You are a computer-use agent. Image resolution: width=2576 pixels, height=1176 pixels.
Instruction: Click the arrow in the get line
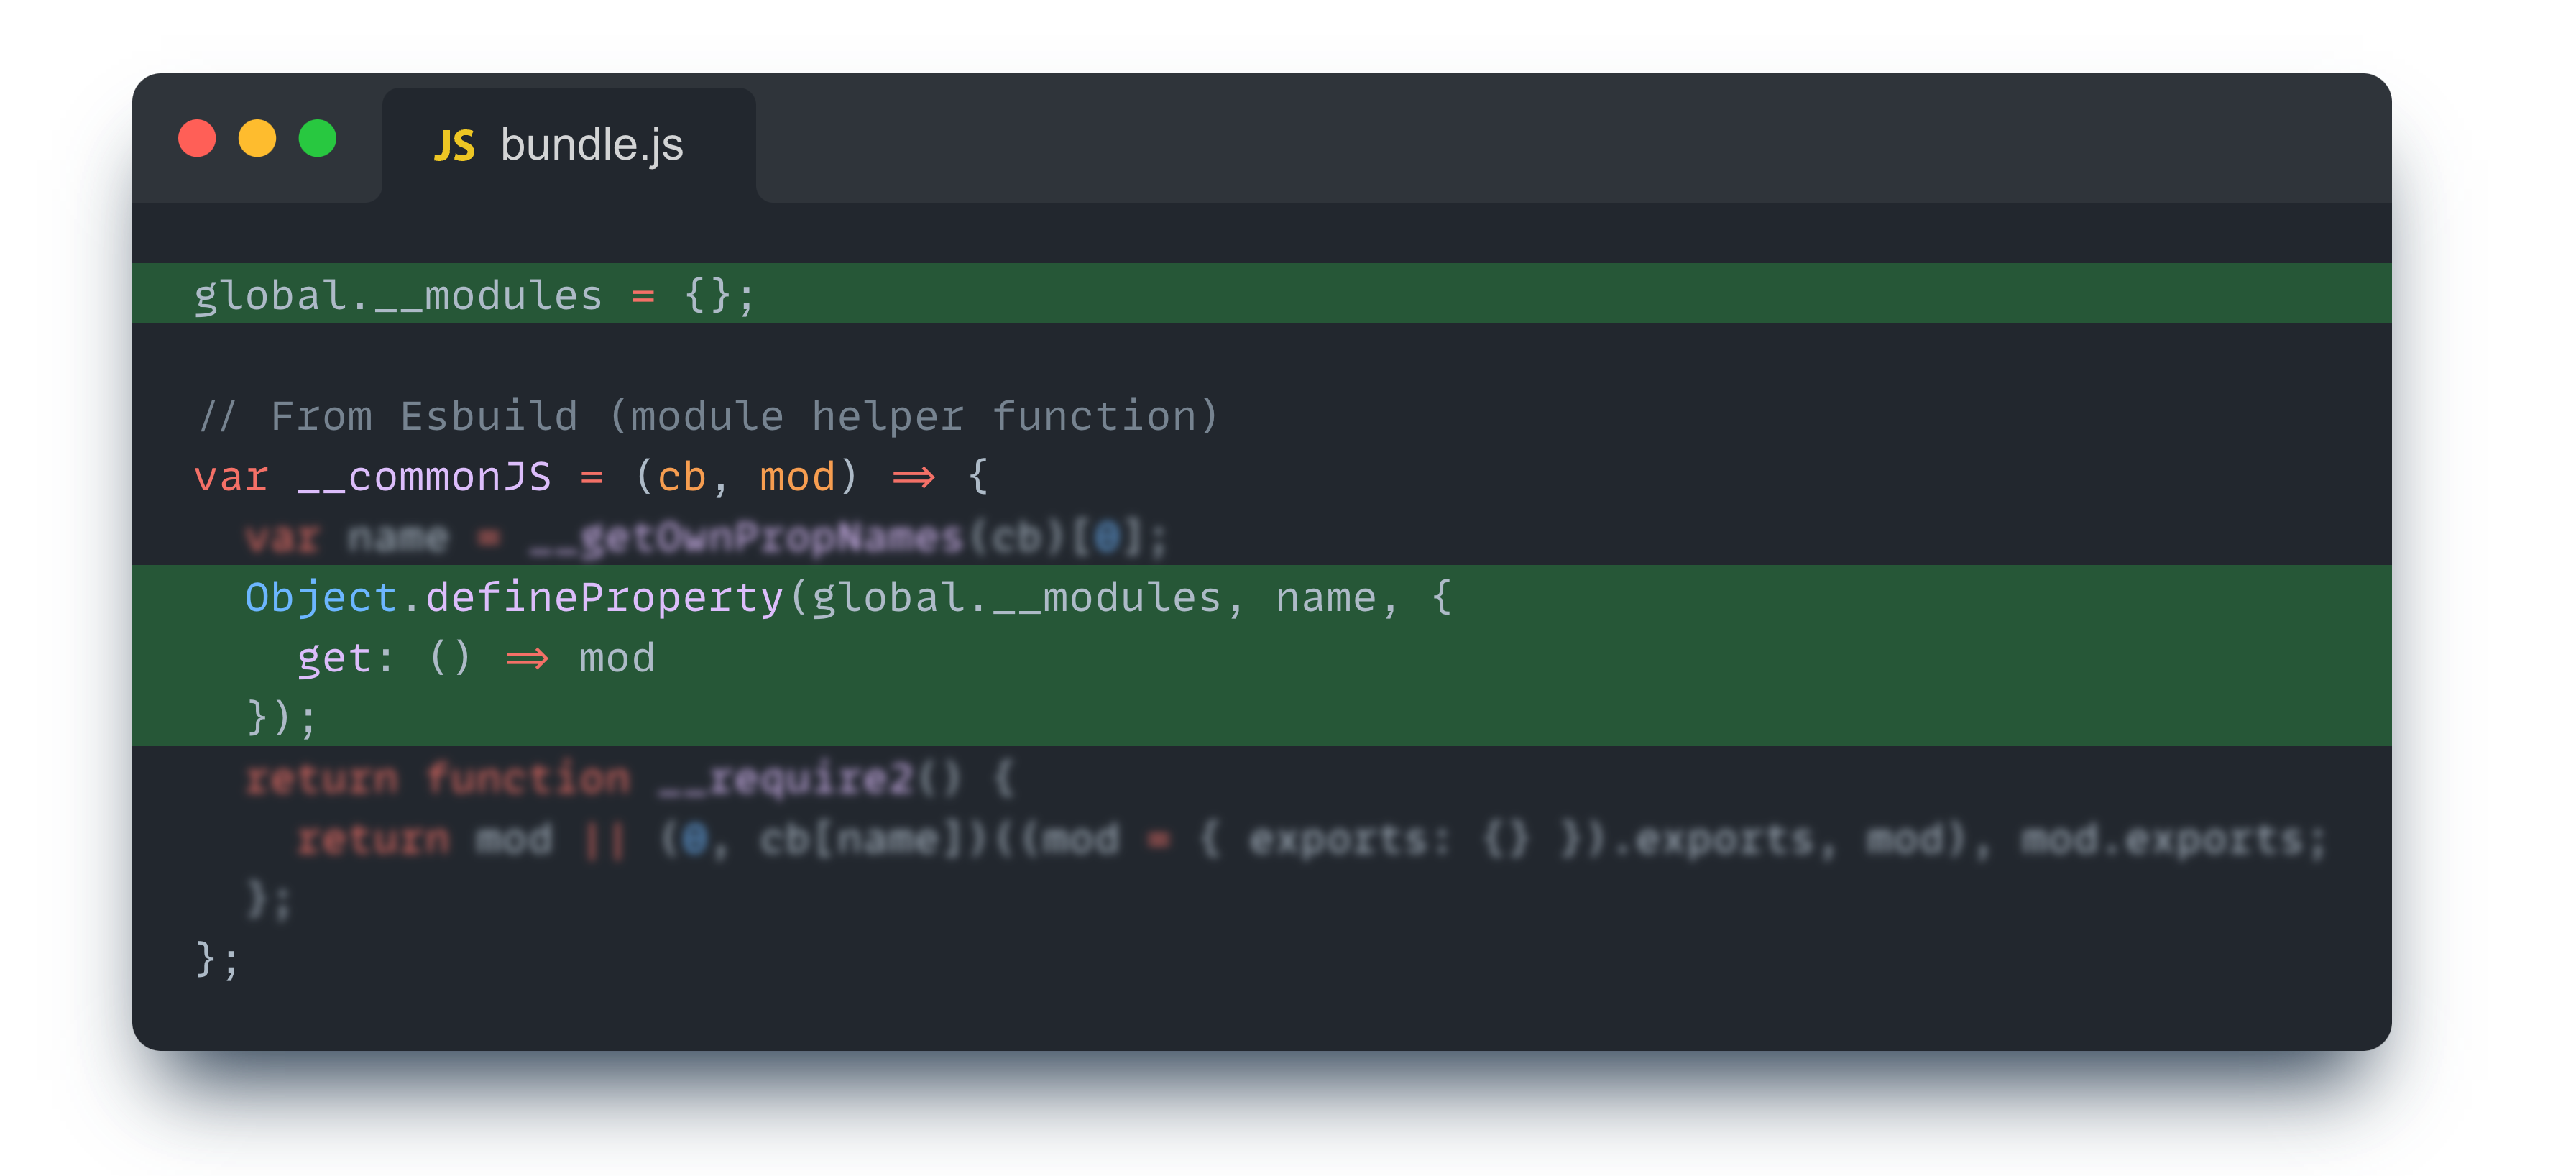(527, 658)
